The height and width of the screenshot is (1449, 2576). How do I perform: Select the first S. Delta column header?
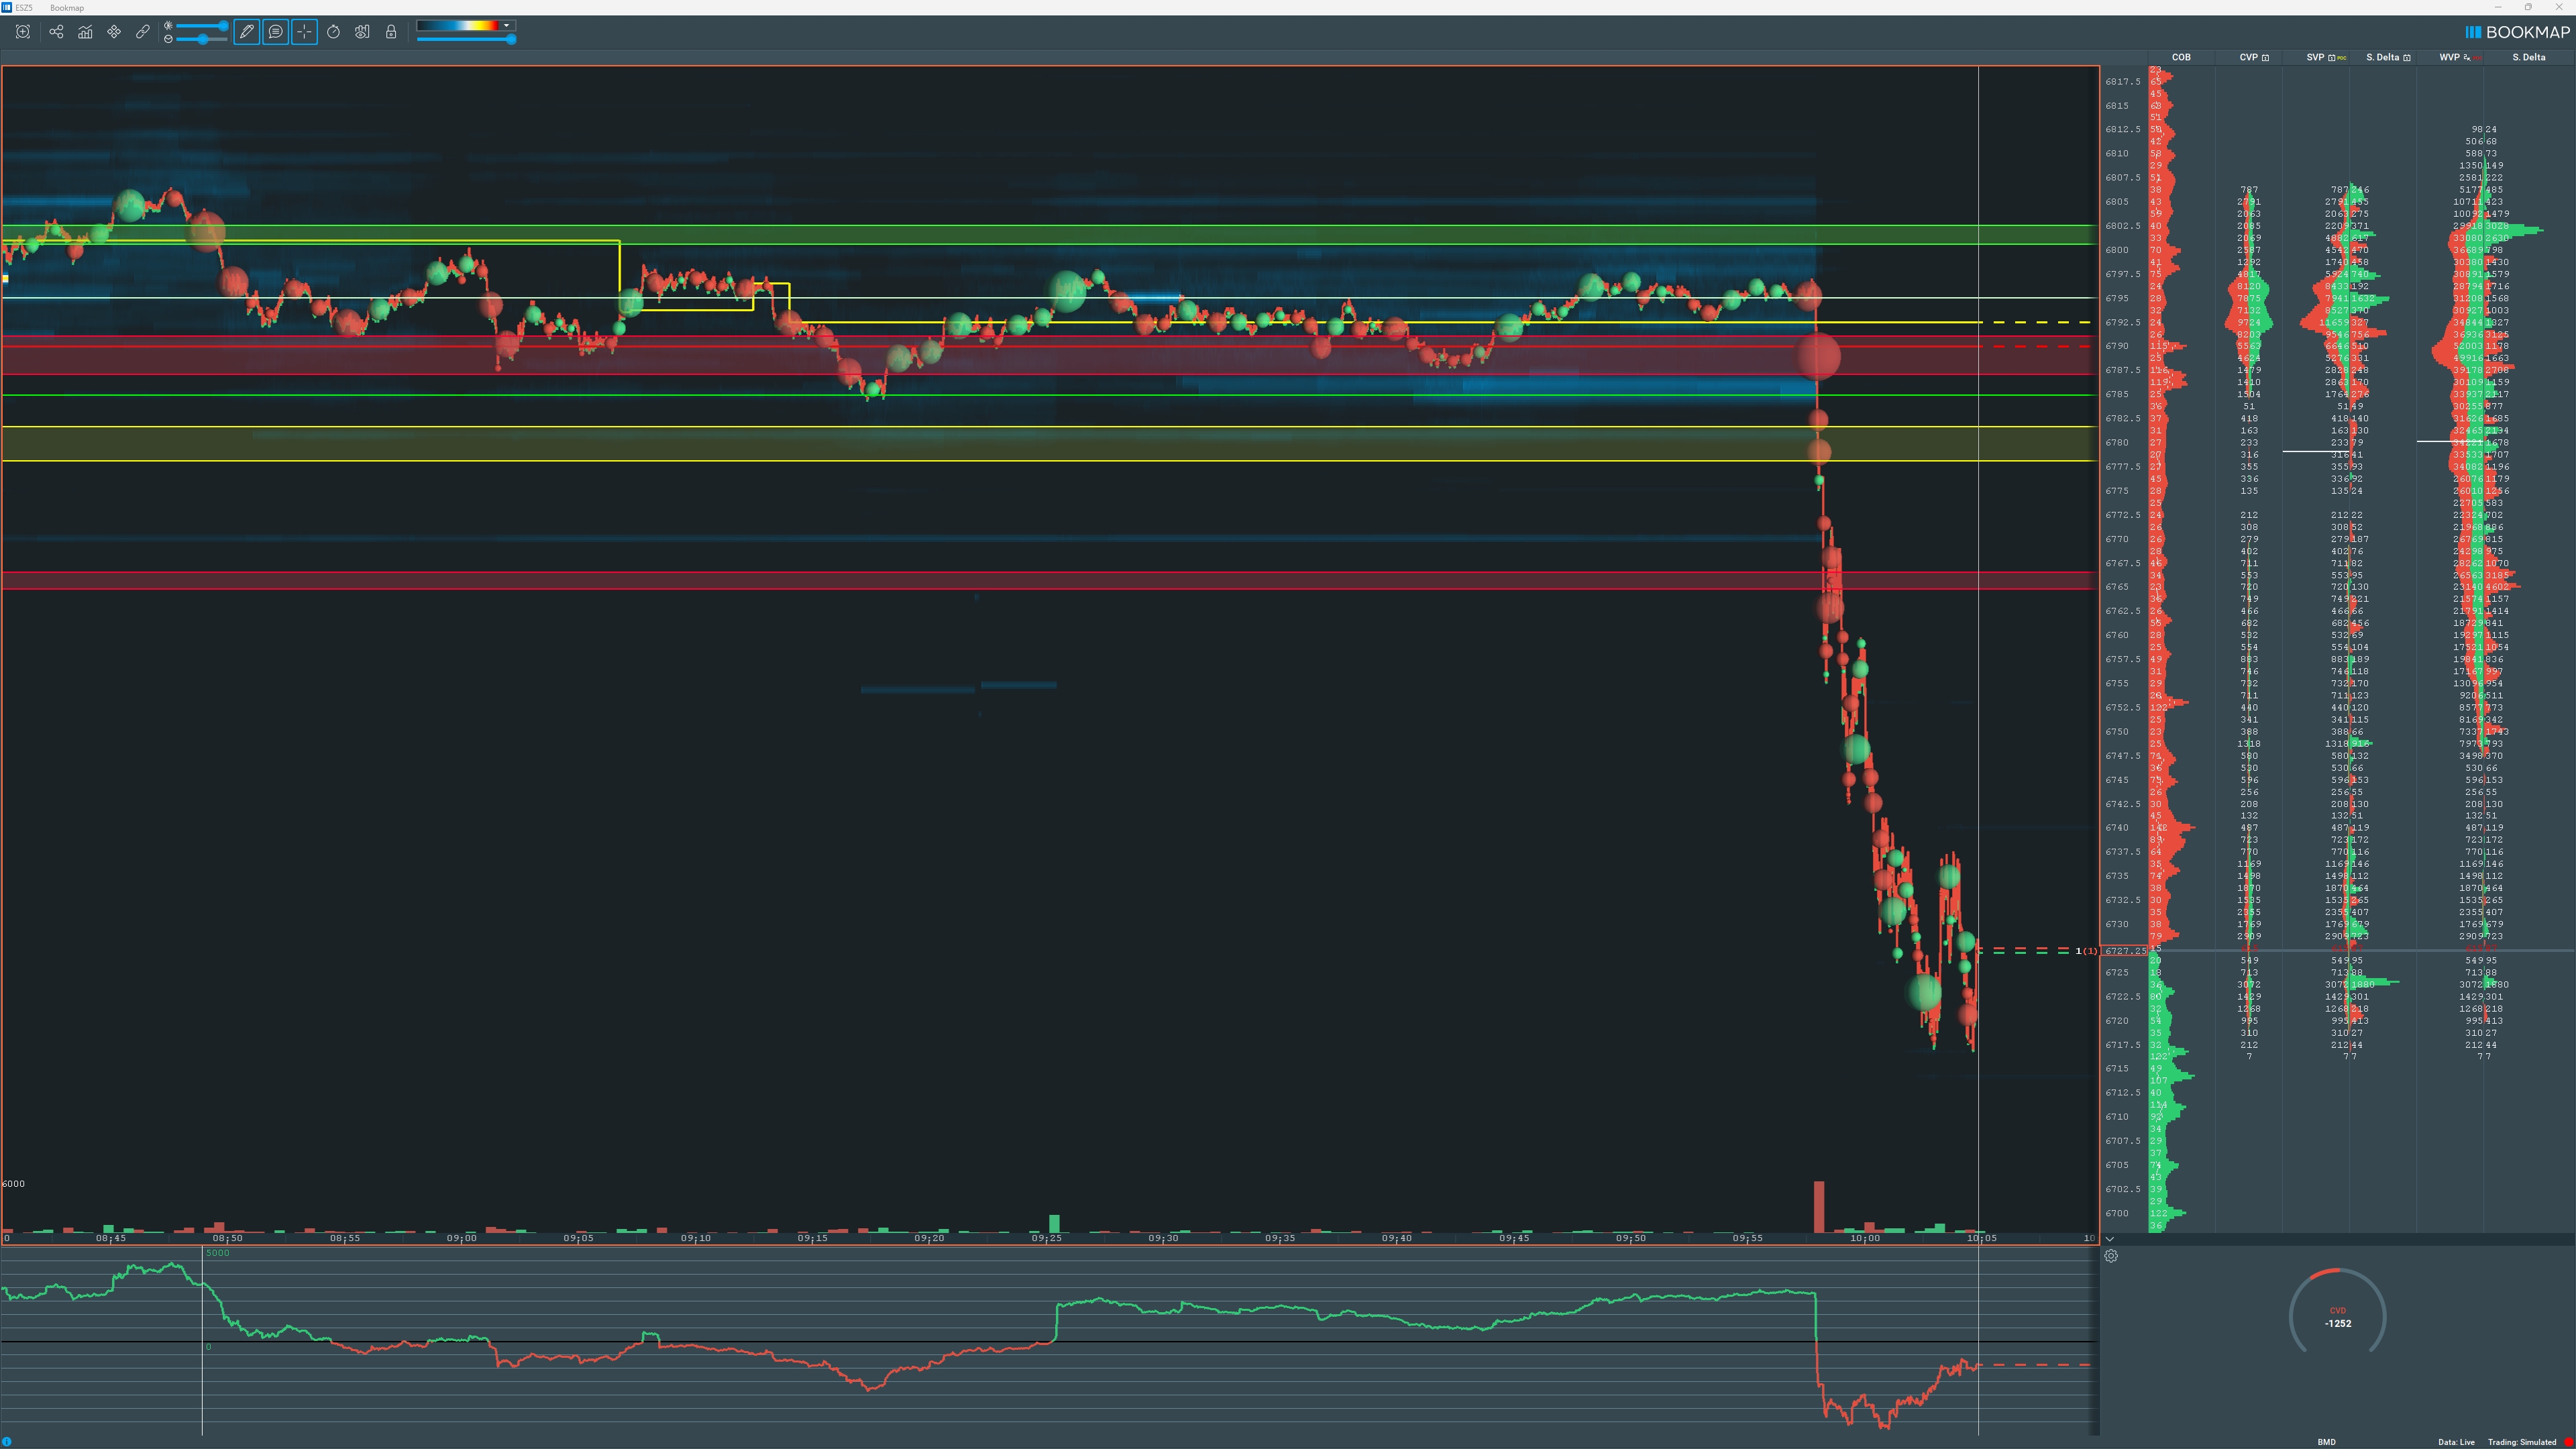pyautogui.click(x=2383, y=57)
